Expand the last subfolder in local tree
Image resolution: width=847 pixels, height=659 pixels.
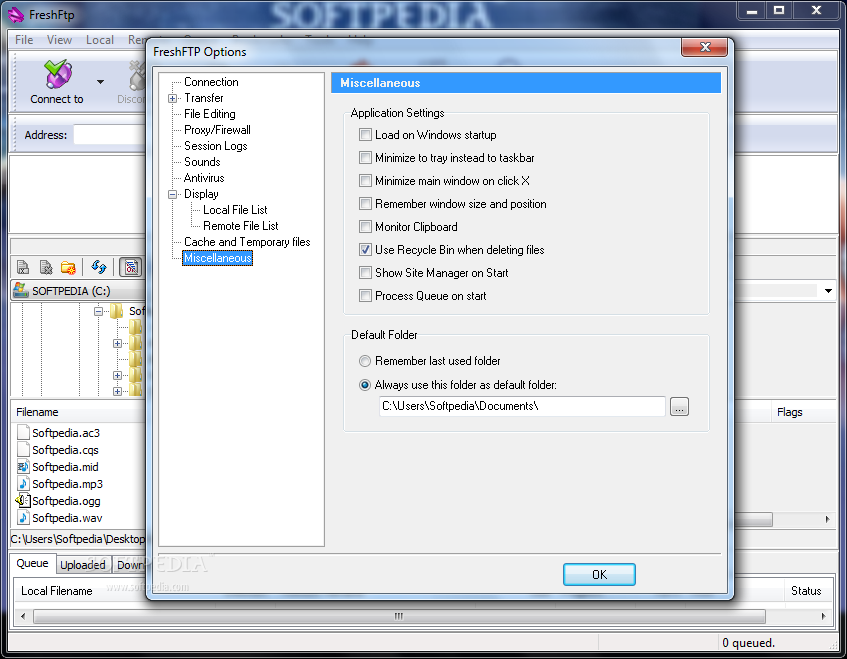(x=117, y=391)
